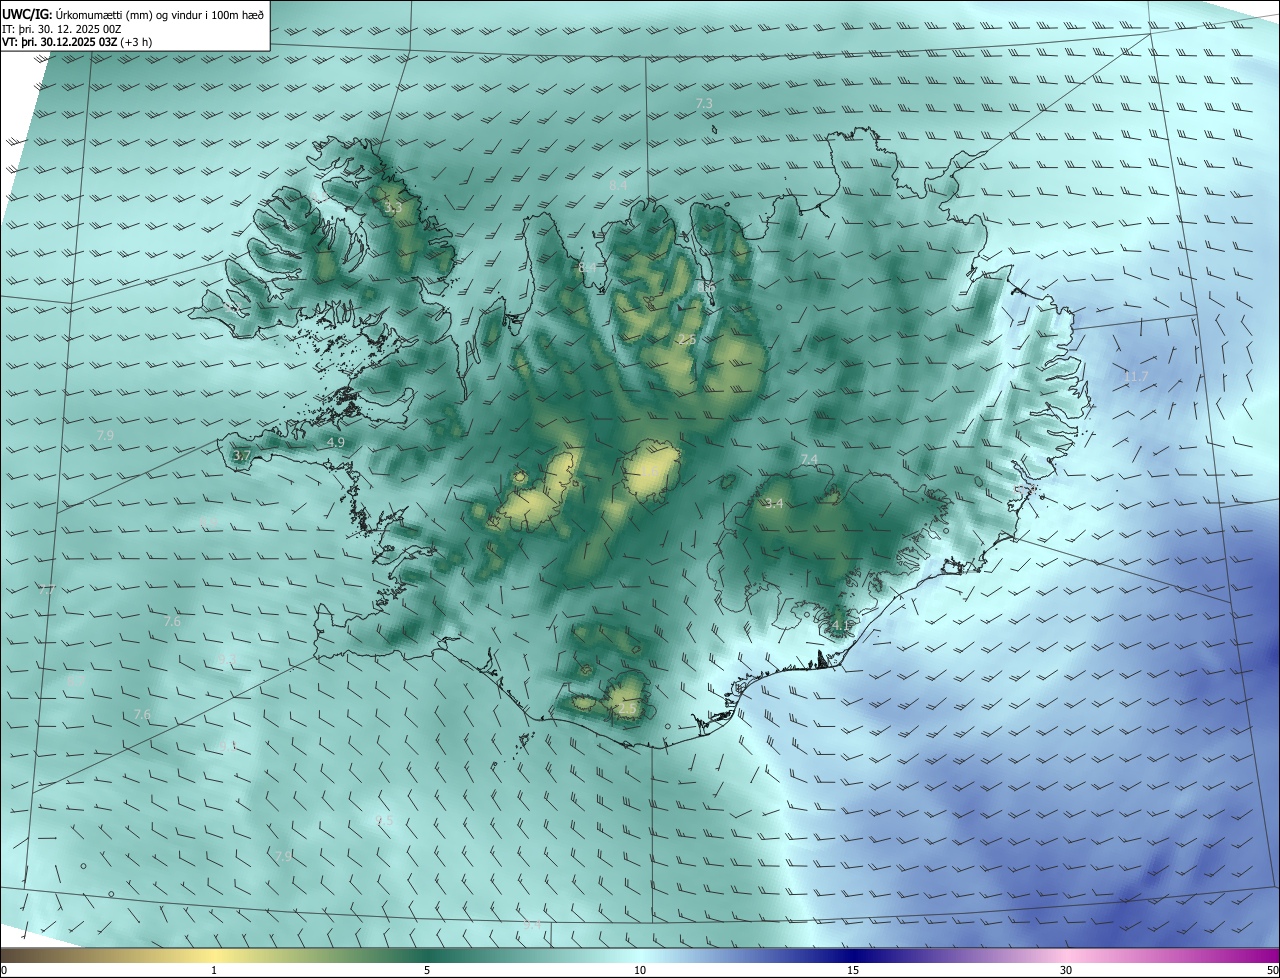Click the 3.7 value label on the map
This screenshot has height=978, width=1280.
(241, 455)
